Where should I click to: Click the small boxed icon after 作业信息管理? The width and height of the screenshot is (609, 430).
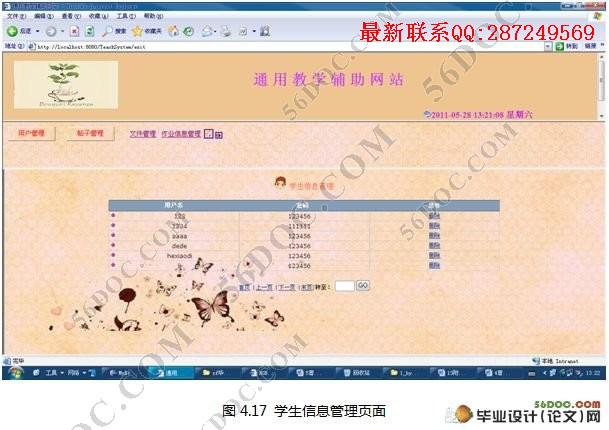(x=209, y=134)
